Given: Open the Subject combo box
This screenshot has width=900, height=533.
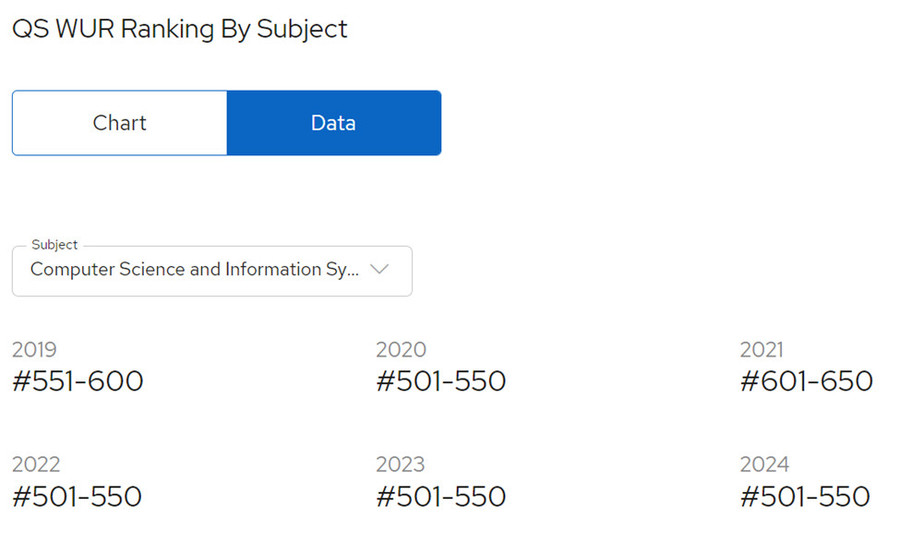Looking at the screenshot, I should point(212,271).
